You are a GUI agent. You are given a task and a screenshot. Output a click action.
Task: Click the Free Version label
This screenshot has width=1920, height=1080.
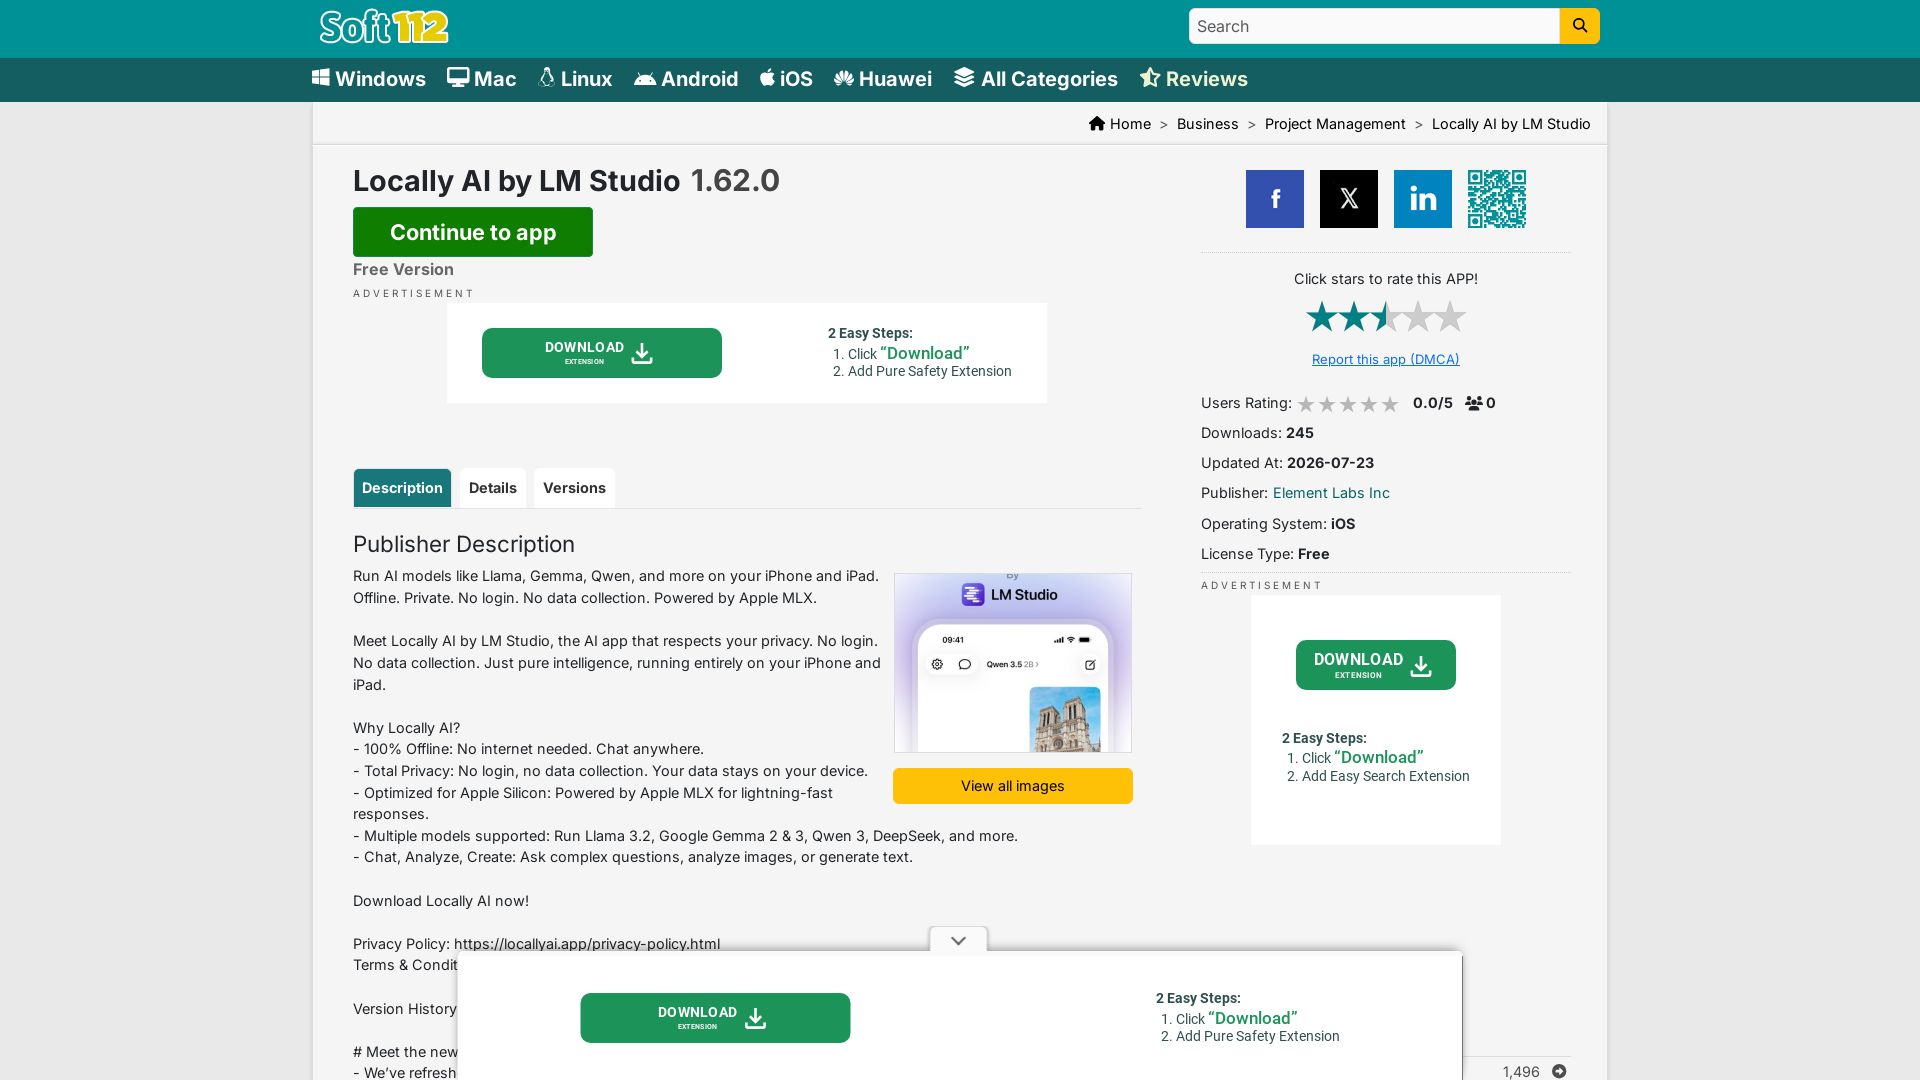click(x=403, y=270)
